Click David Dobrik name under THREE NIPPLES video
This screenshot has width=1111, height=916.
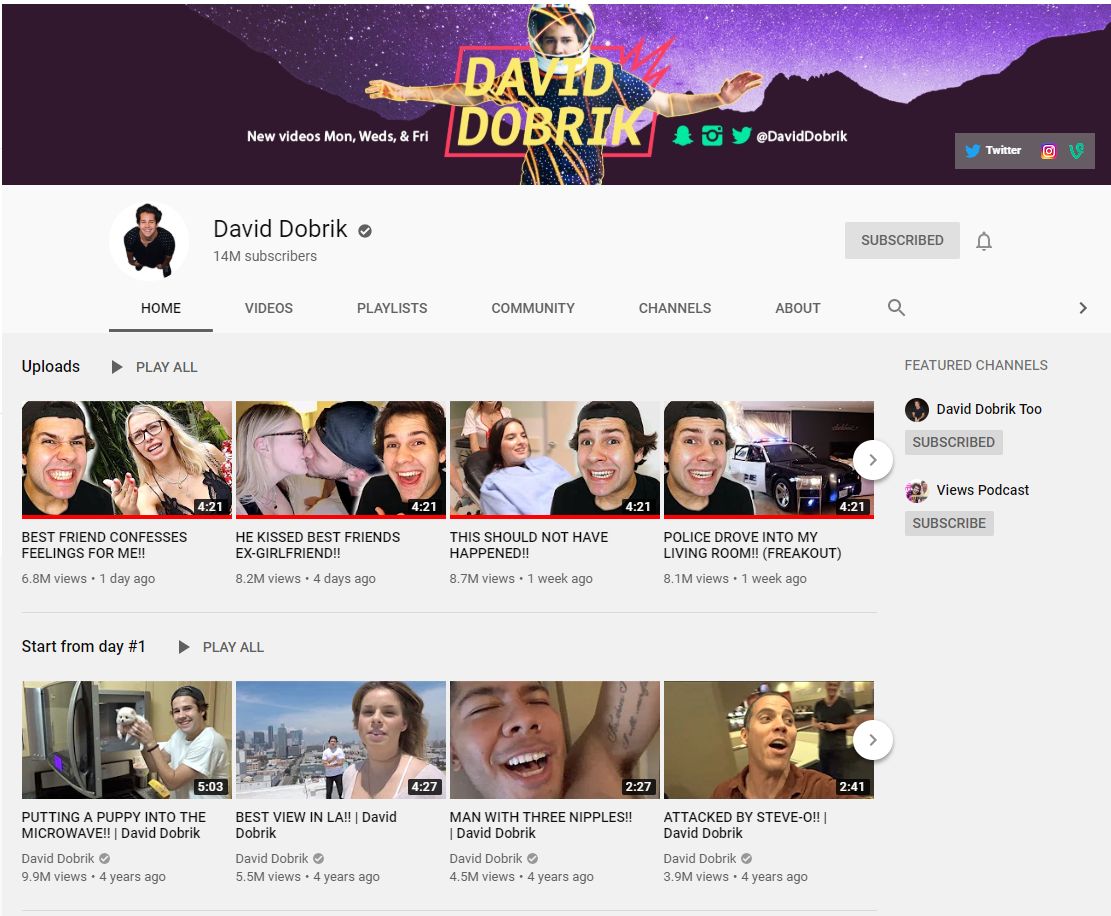[485, 858]
